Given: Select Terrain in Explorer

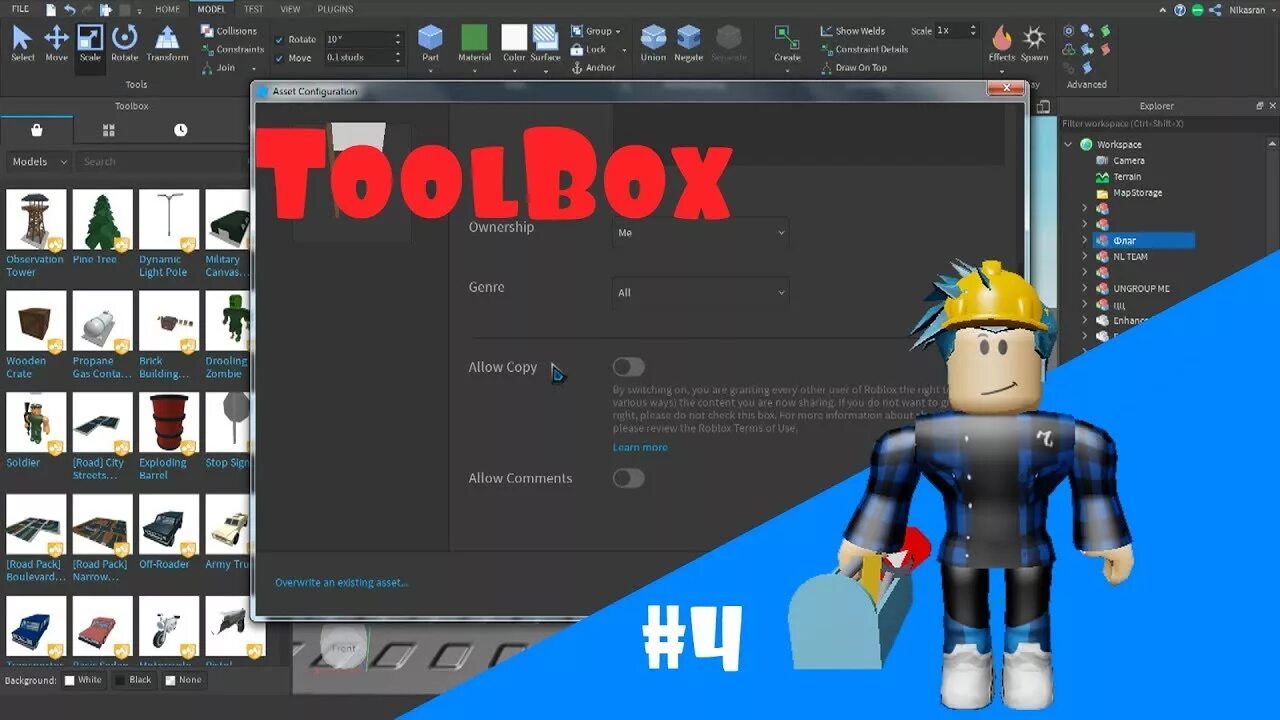Looking at the screenshot, I should pyautogui.click(x=1127, y=176).
